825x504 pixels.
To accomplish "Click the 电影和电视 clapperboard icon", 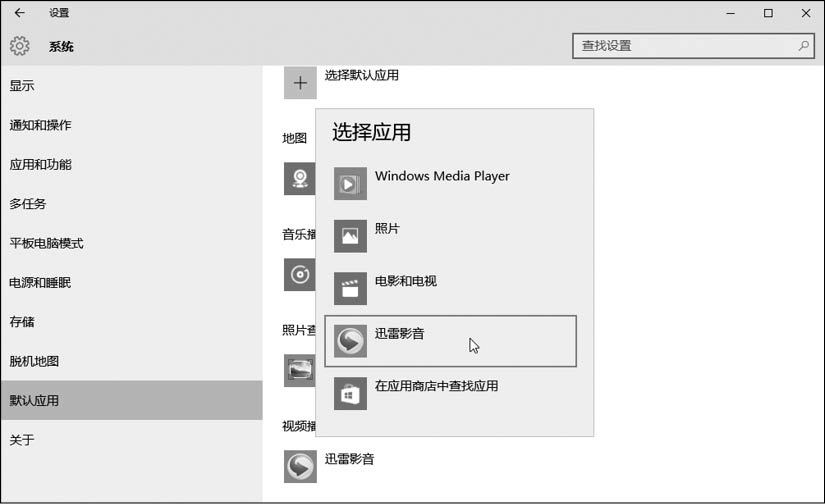I will pyautogui.click(x=350, y=288).
